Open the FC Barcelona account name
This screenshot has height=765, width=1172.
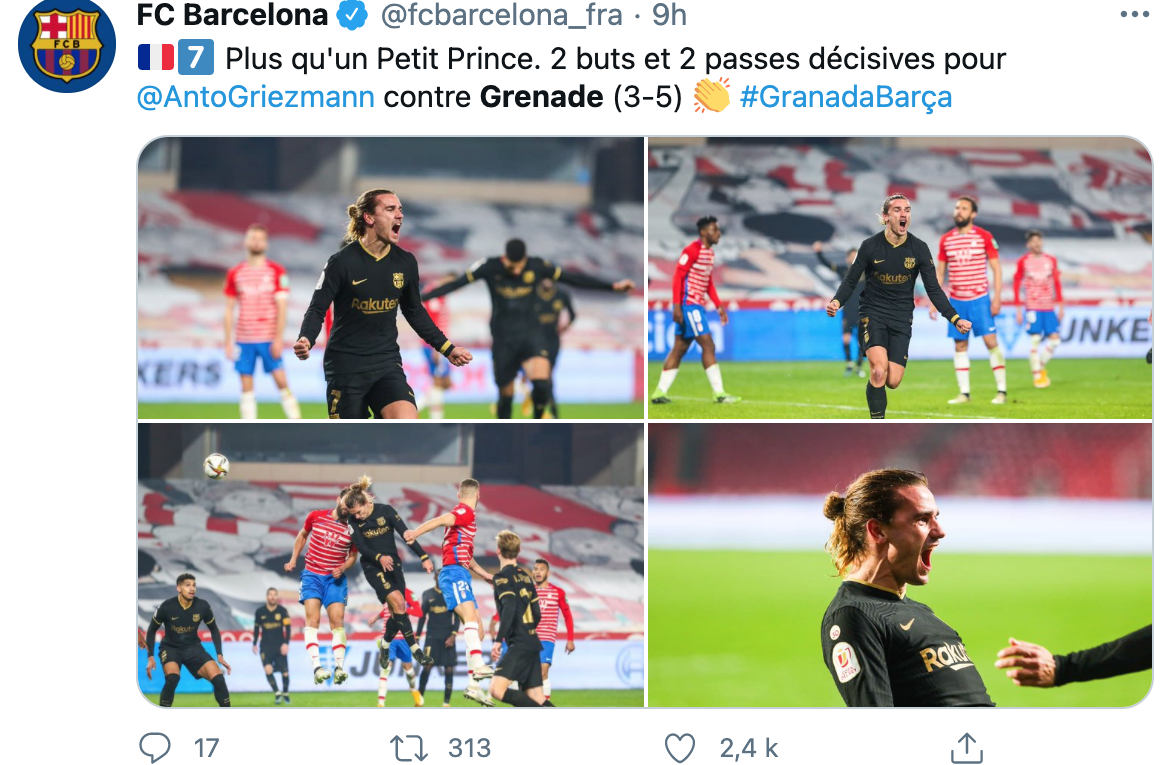click(x=232, y=15)
